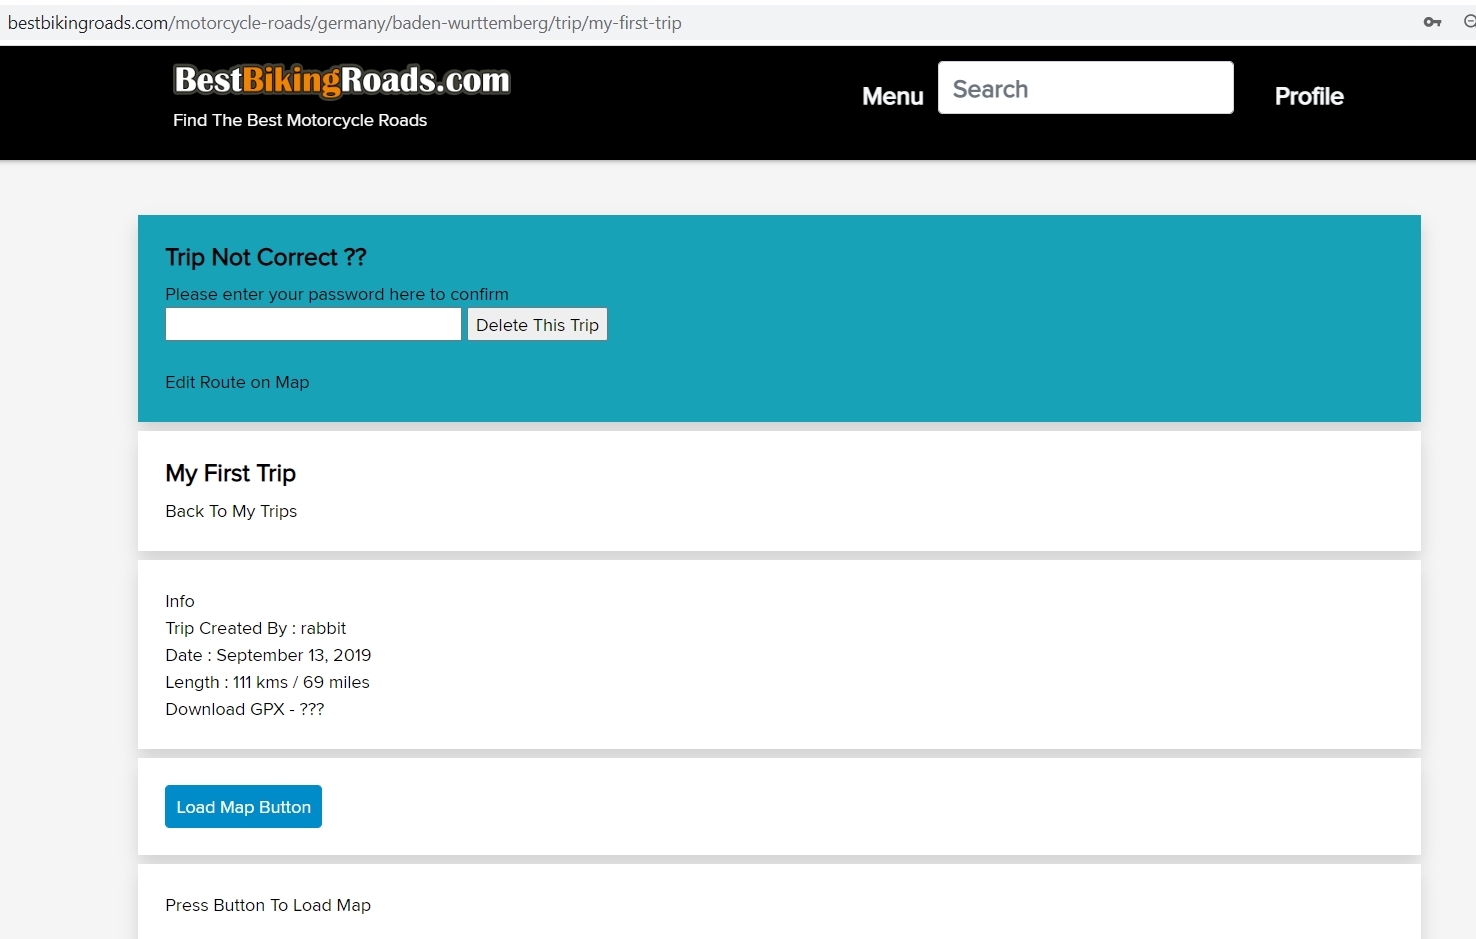Viewport: 1476px width, 939px height.
Task: Click the Date September 13, 2019 line
Action: pyautogui.click(x=268, y=655)
